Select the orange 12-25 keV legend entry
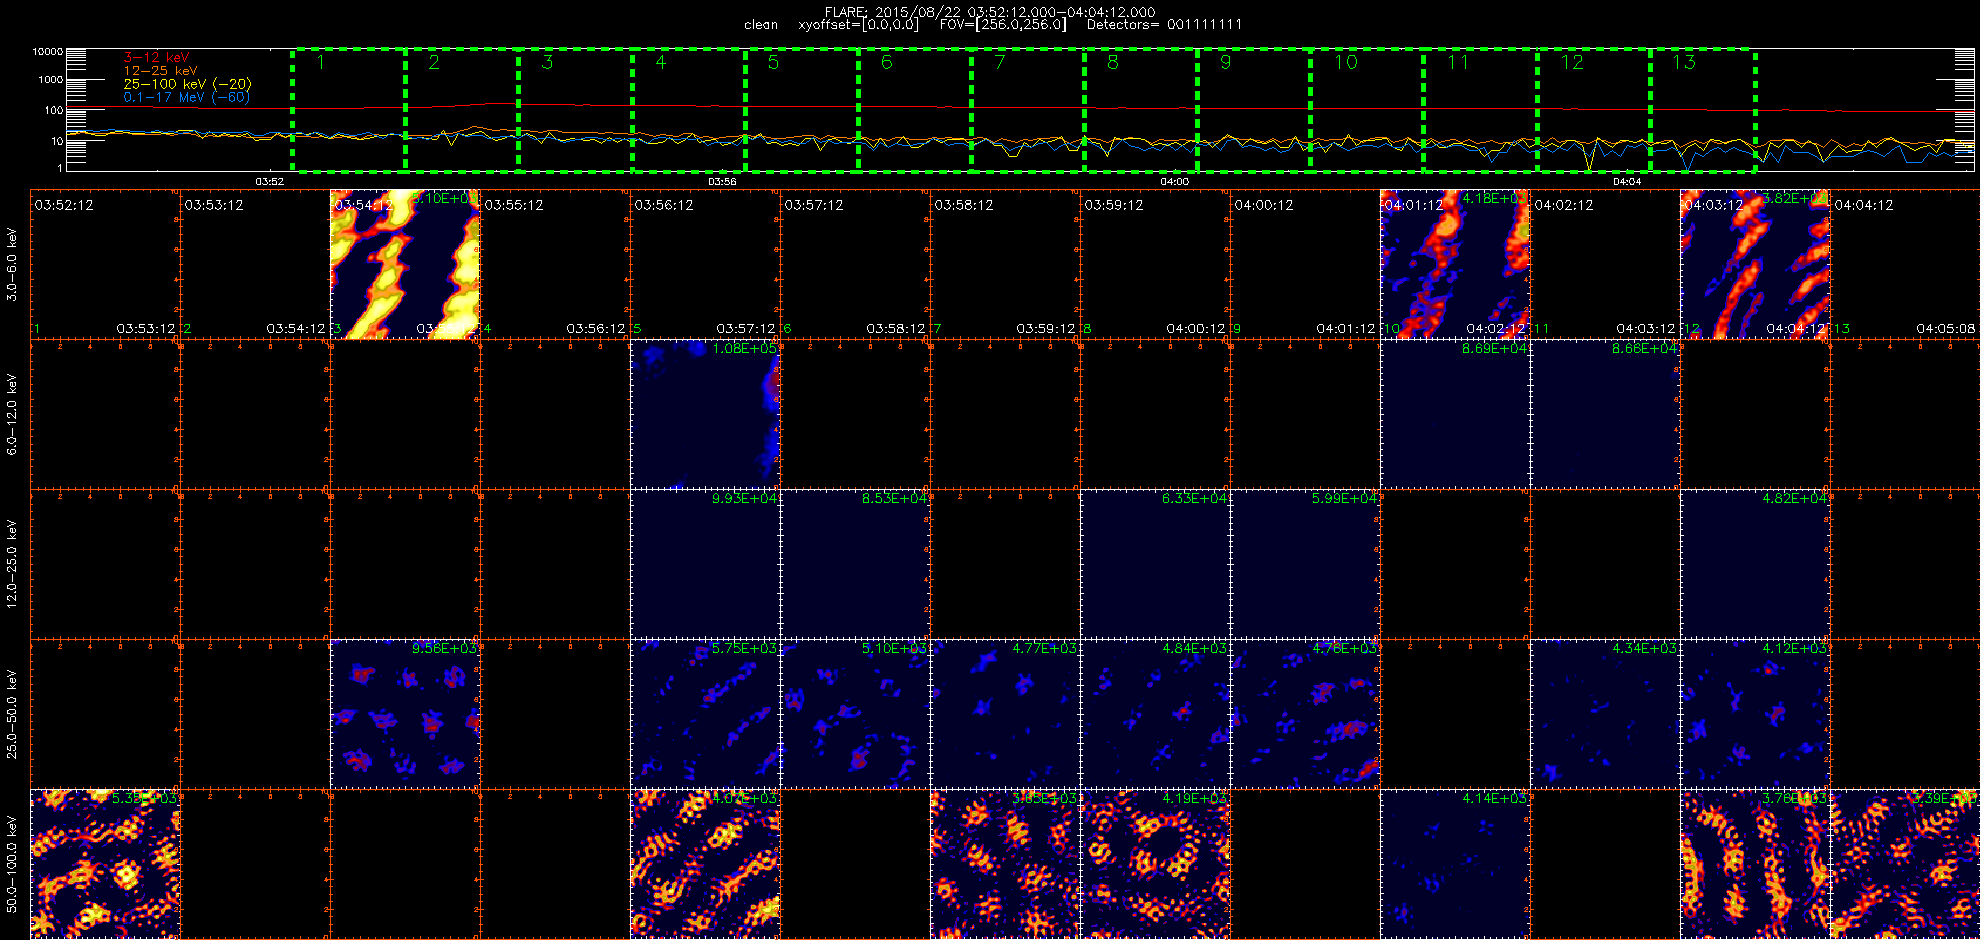The width and height of the screenshot is (1980, 940). [161, 71]
